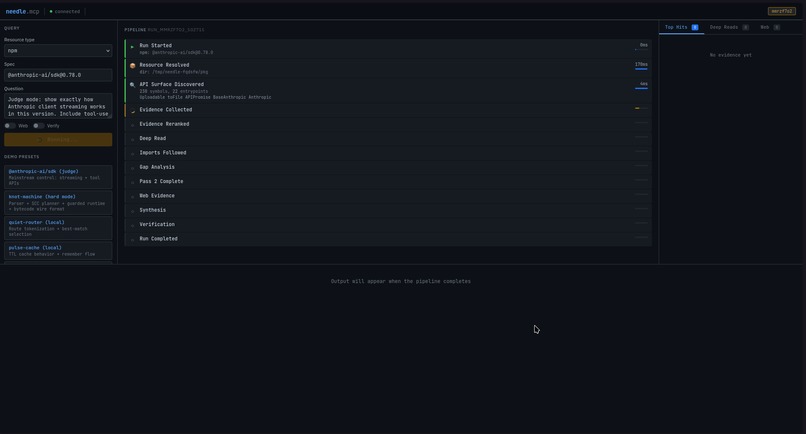
Task: Click the session ID badge in the header
Action: (x=782, y=11)
